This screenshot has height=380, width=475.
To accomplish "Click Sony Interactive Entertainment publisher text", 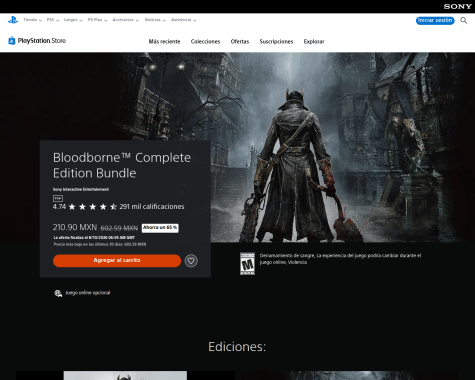I will click(x=81, y=189).
